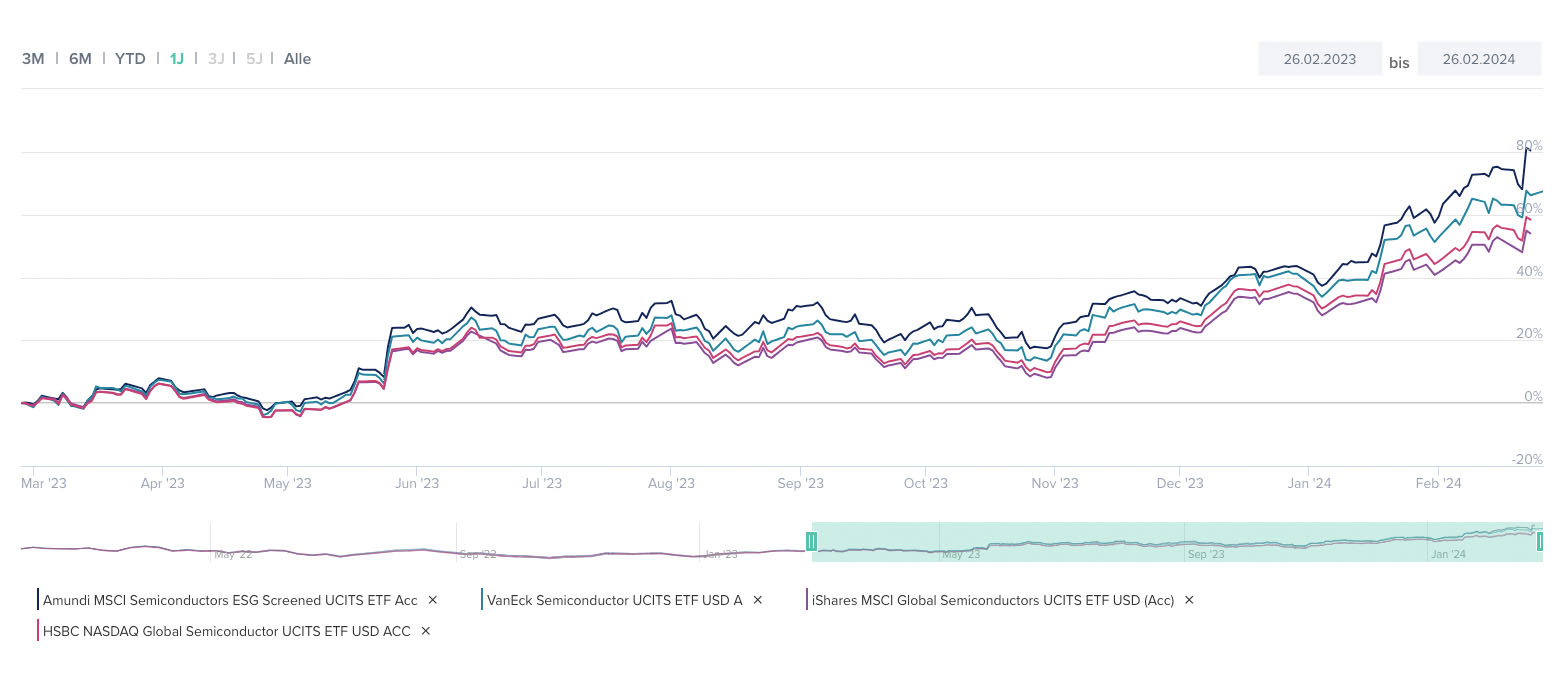
Task: Show YTD performance range
Action: (130, 59)
